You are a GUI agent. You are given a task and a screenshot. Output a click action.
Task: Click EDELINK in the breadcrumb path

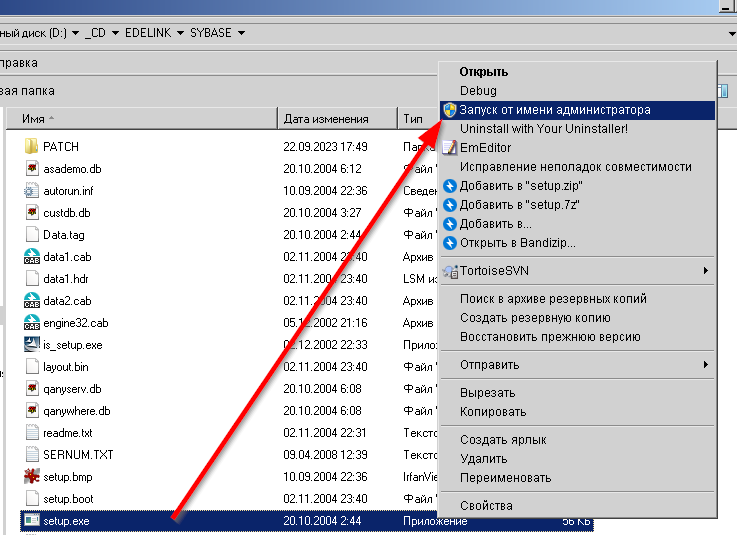tap(148, 33)
